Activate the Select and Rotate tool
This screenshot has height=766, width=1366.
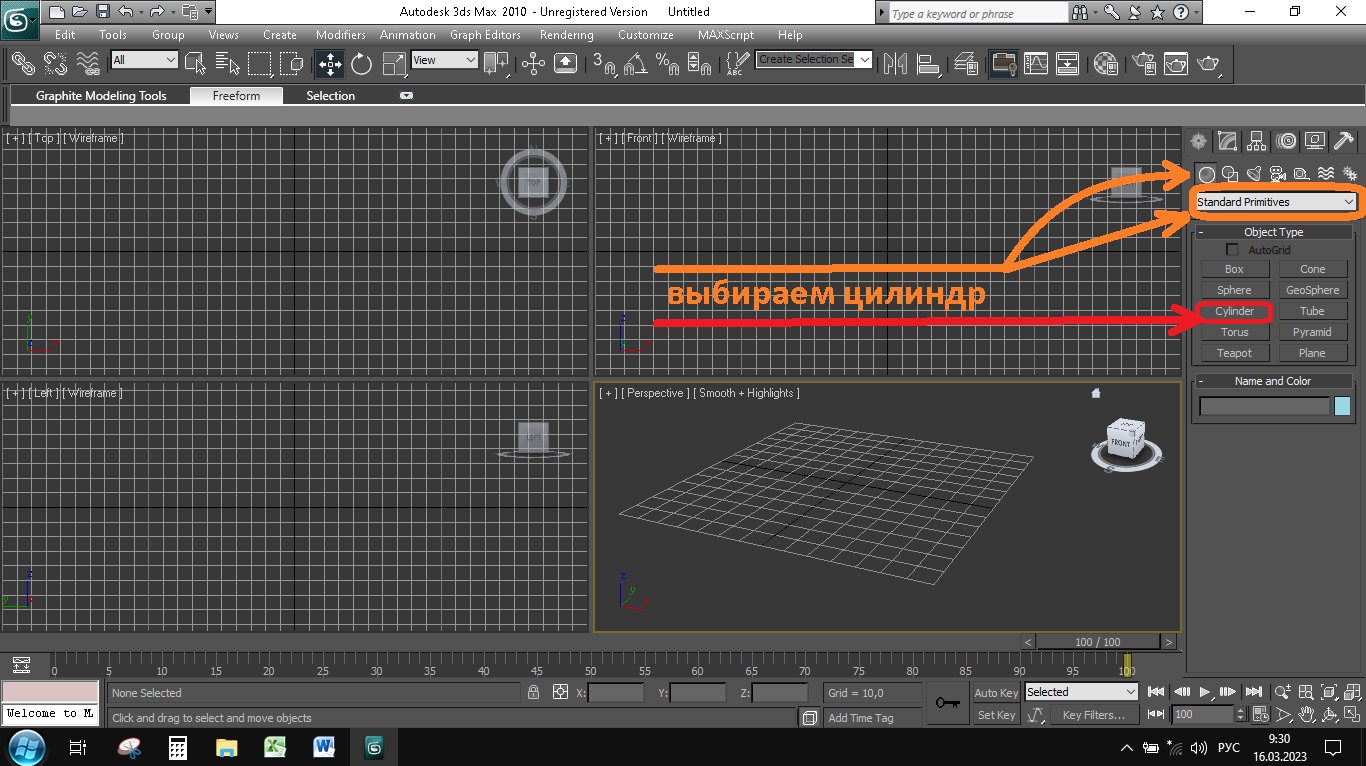[362, 63]
